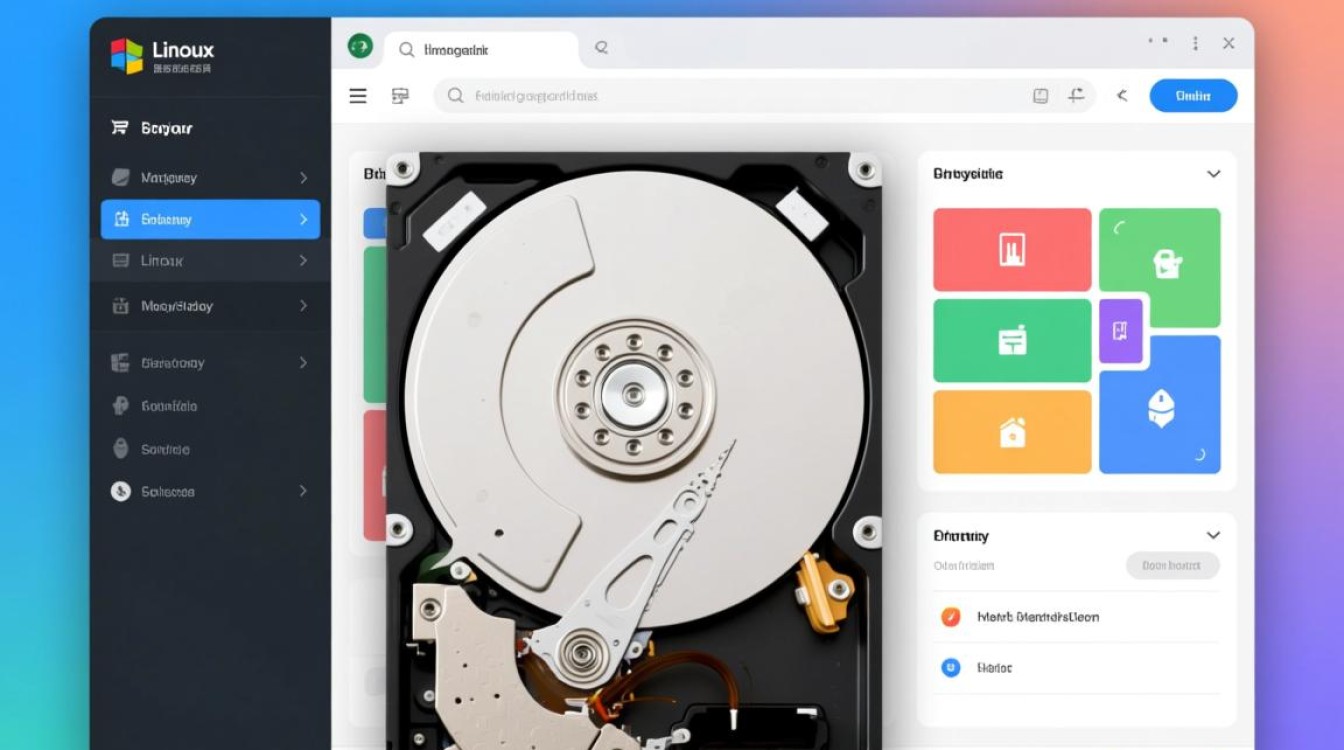Click the gray pill button in the lower-right panel
Viewport: 1344px width, 750px height.
(x=1172, y=565)
